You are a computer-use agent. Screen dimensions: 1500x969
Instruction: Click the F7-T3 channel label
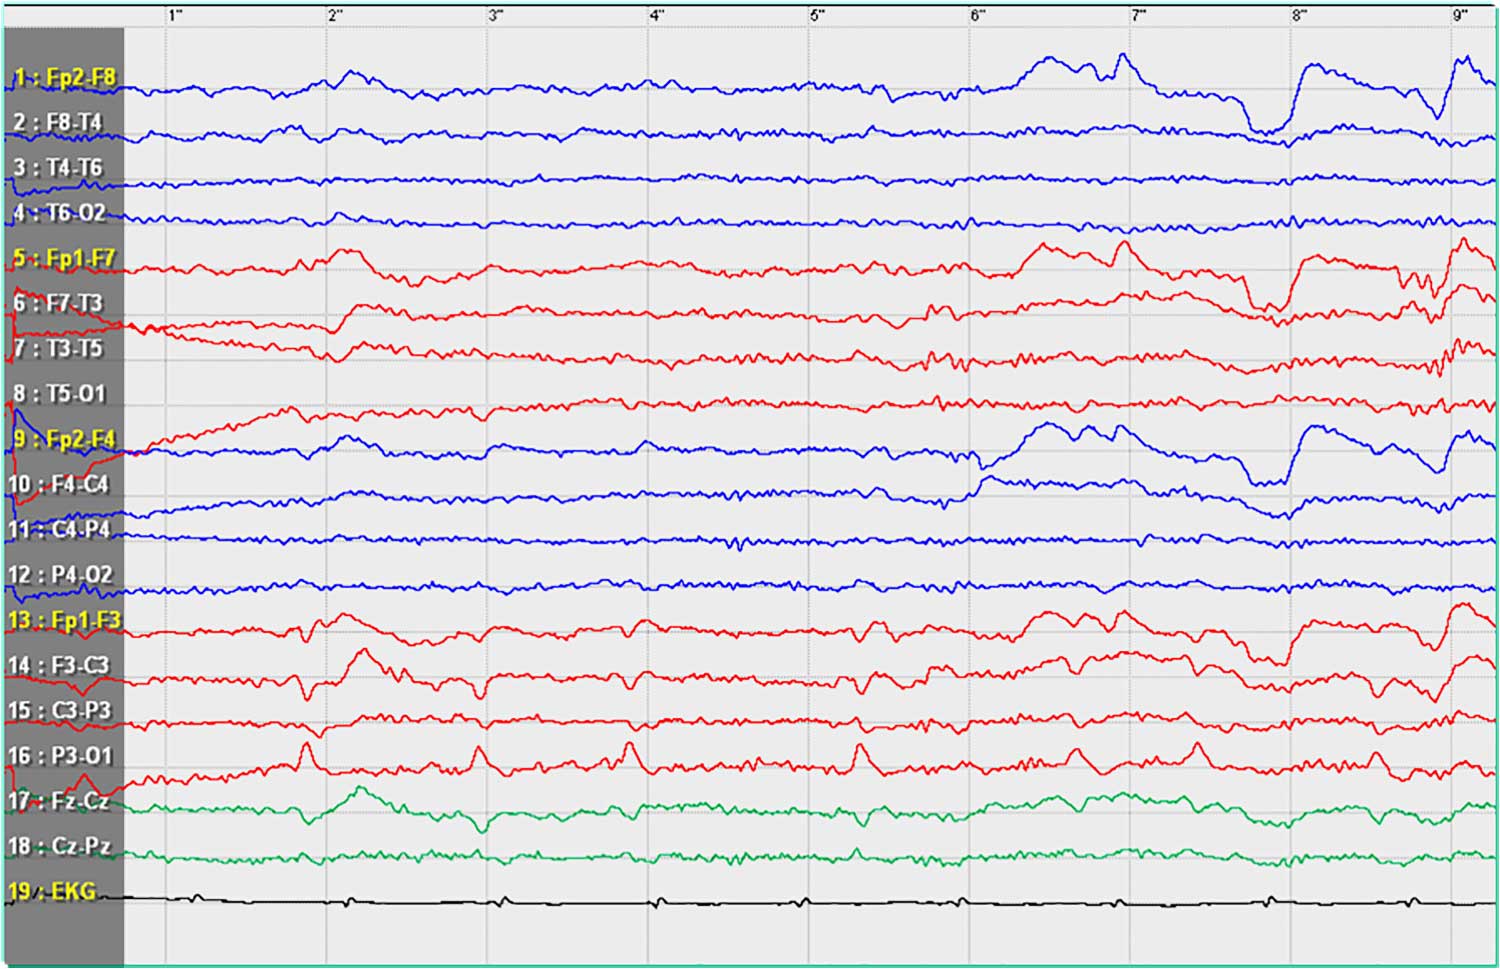click(x=58, y=303)
